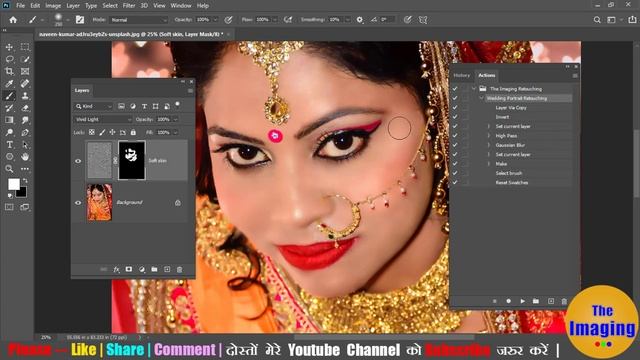The height and width of the screenshot is (360, 640).
Task: Select the Brush tool in toolbox
Action: tap(9, 96)
